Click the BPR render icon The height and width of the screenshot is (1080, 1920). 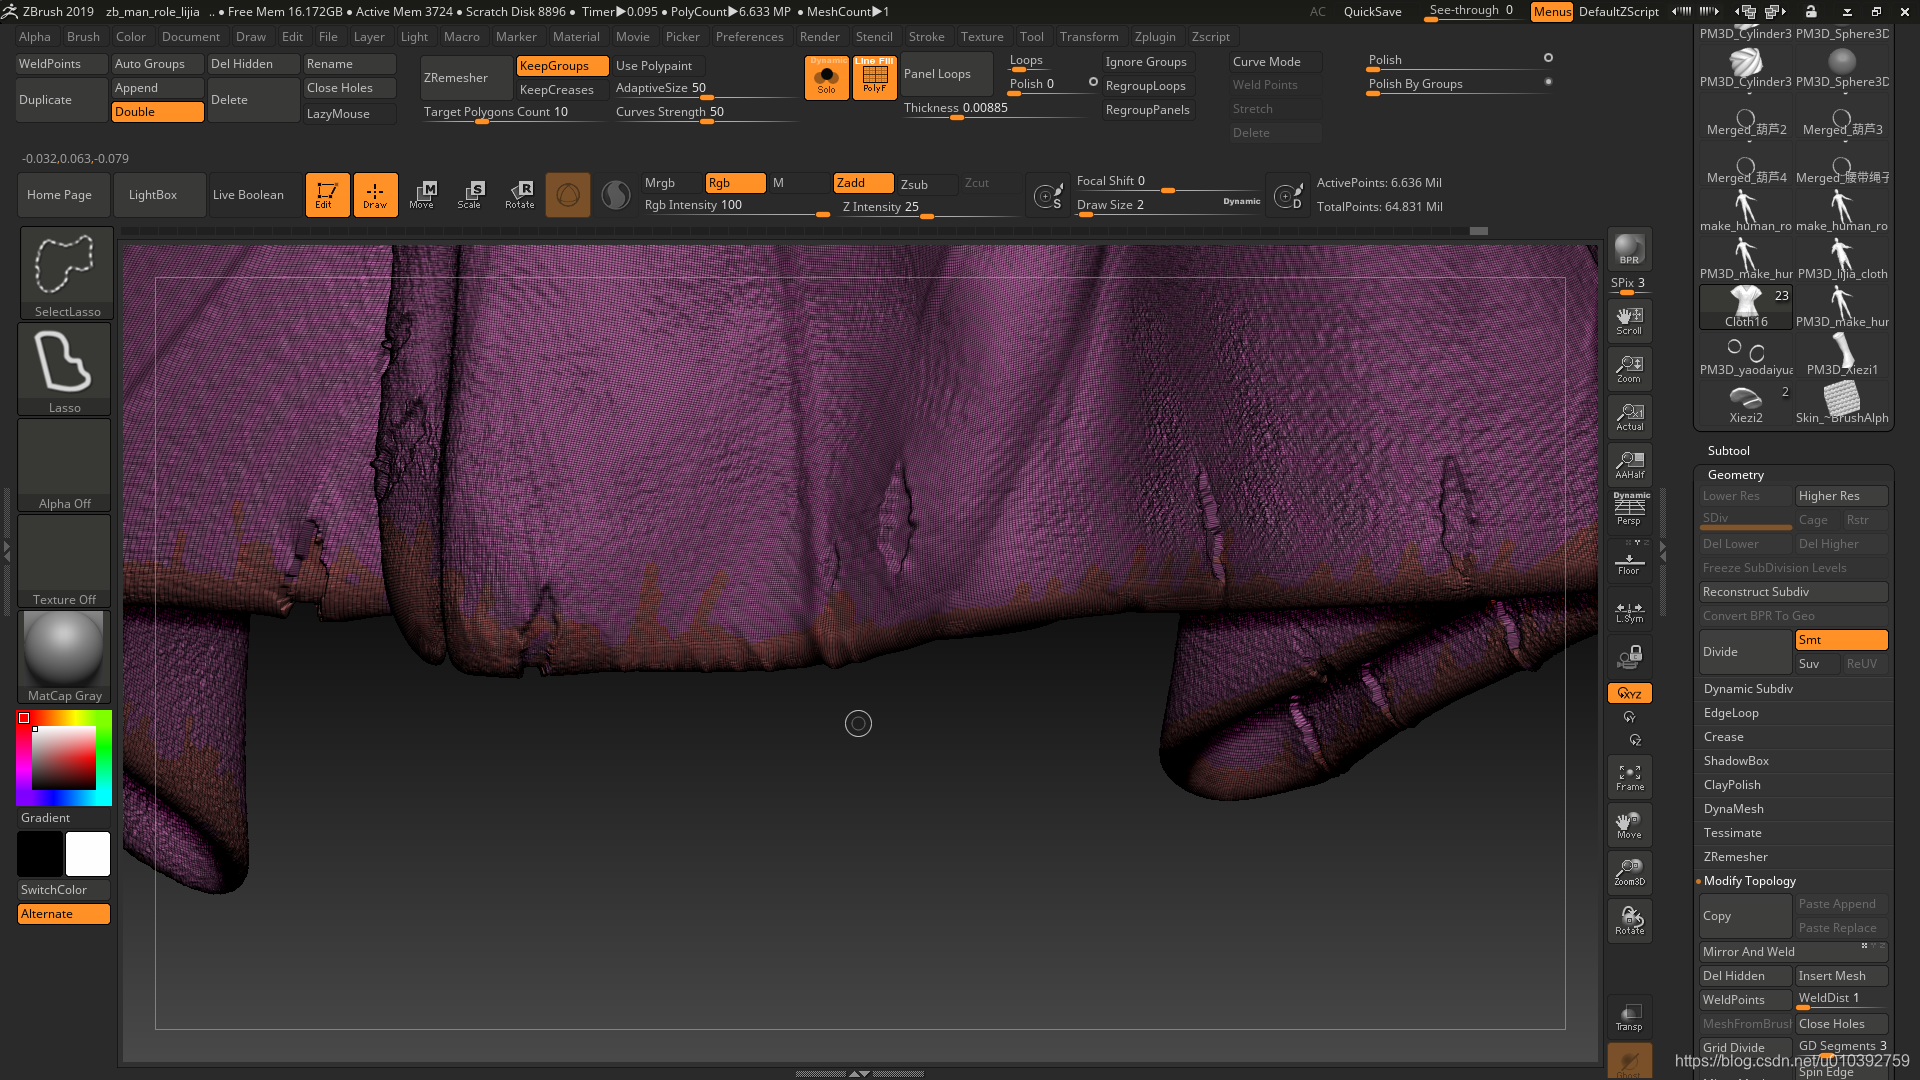pos(1629,249)
